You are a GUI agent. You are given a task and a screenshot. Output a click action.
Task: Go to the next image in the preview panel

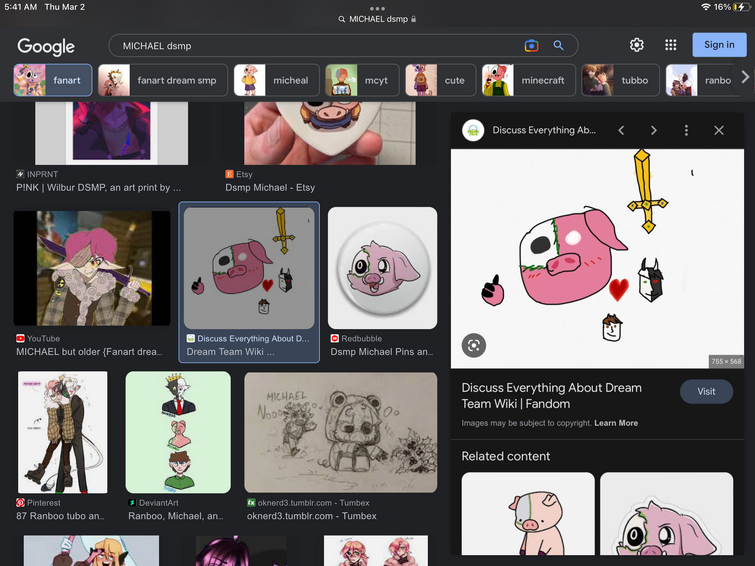pos(653,130)
